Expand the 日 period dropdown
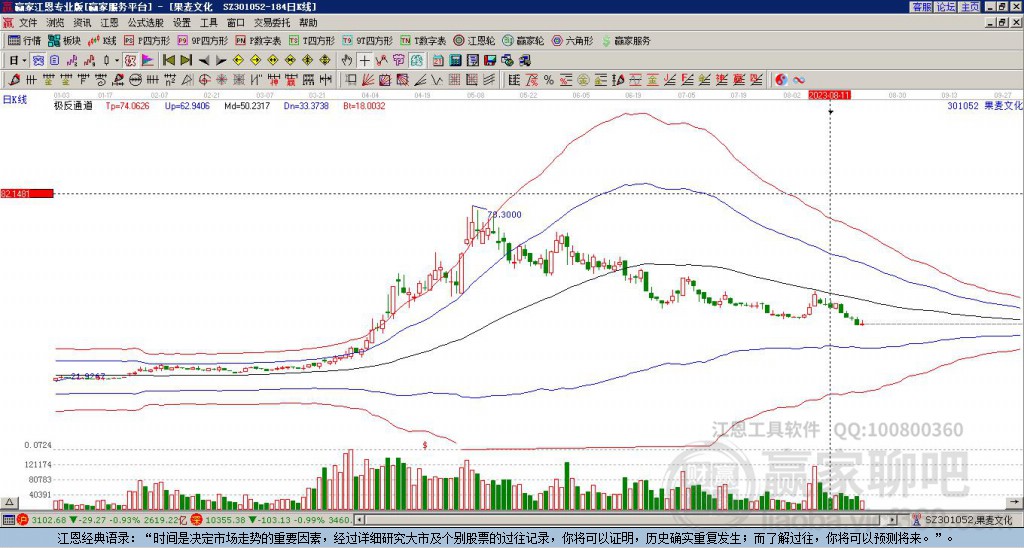Viewport: 1024px width, 548px height. [x=24, y=60]
